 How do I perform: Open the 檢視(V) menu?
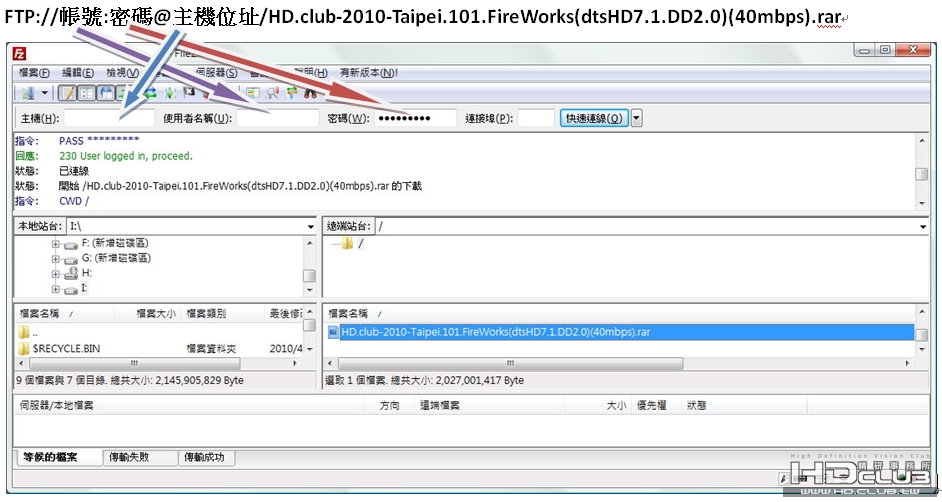(123, 73)
